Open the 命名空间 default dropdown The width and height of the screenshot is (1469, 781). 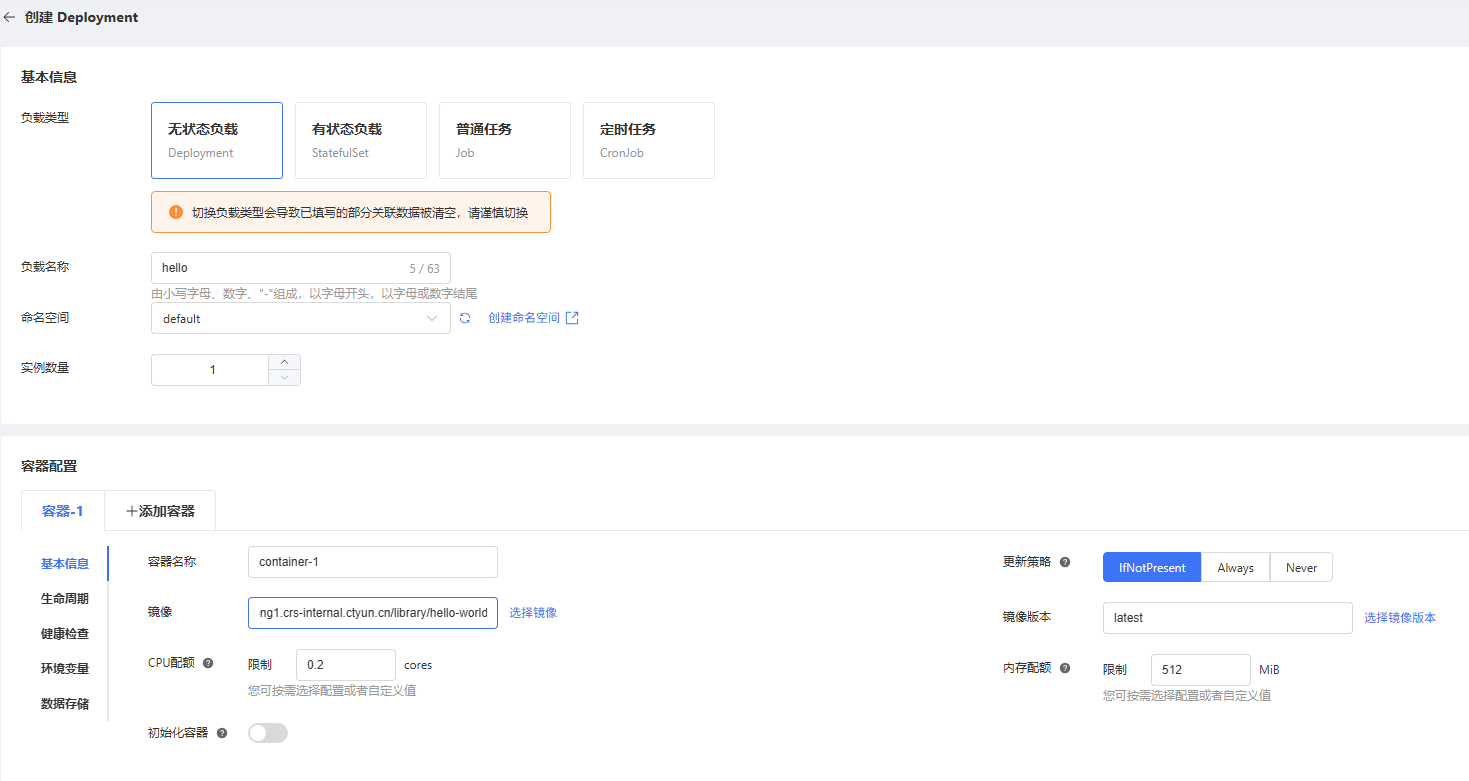pos(300,319)
